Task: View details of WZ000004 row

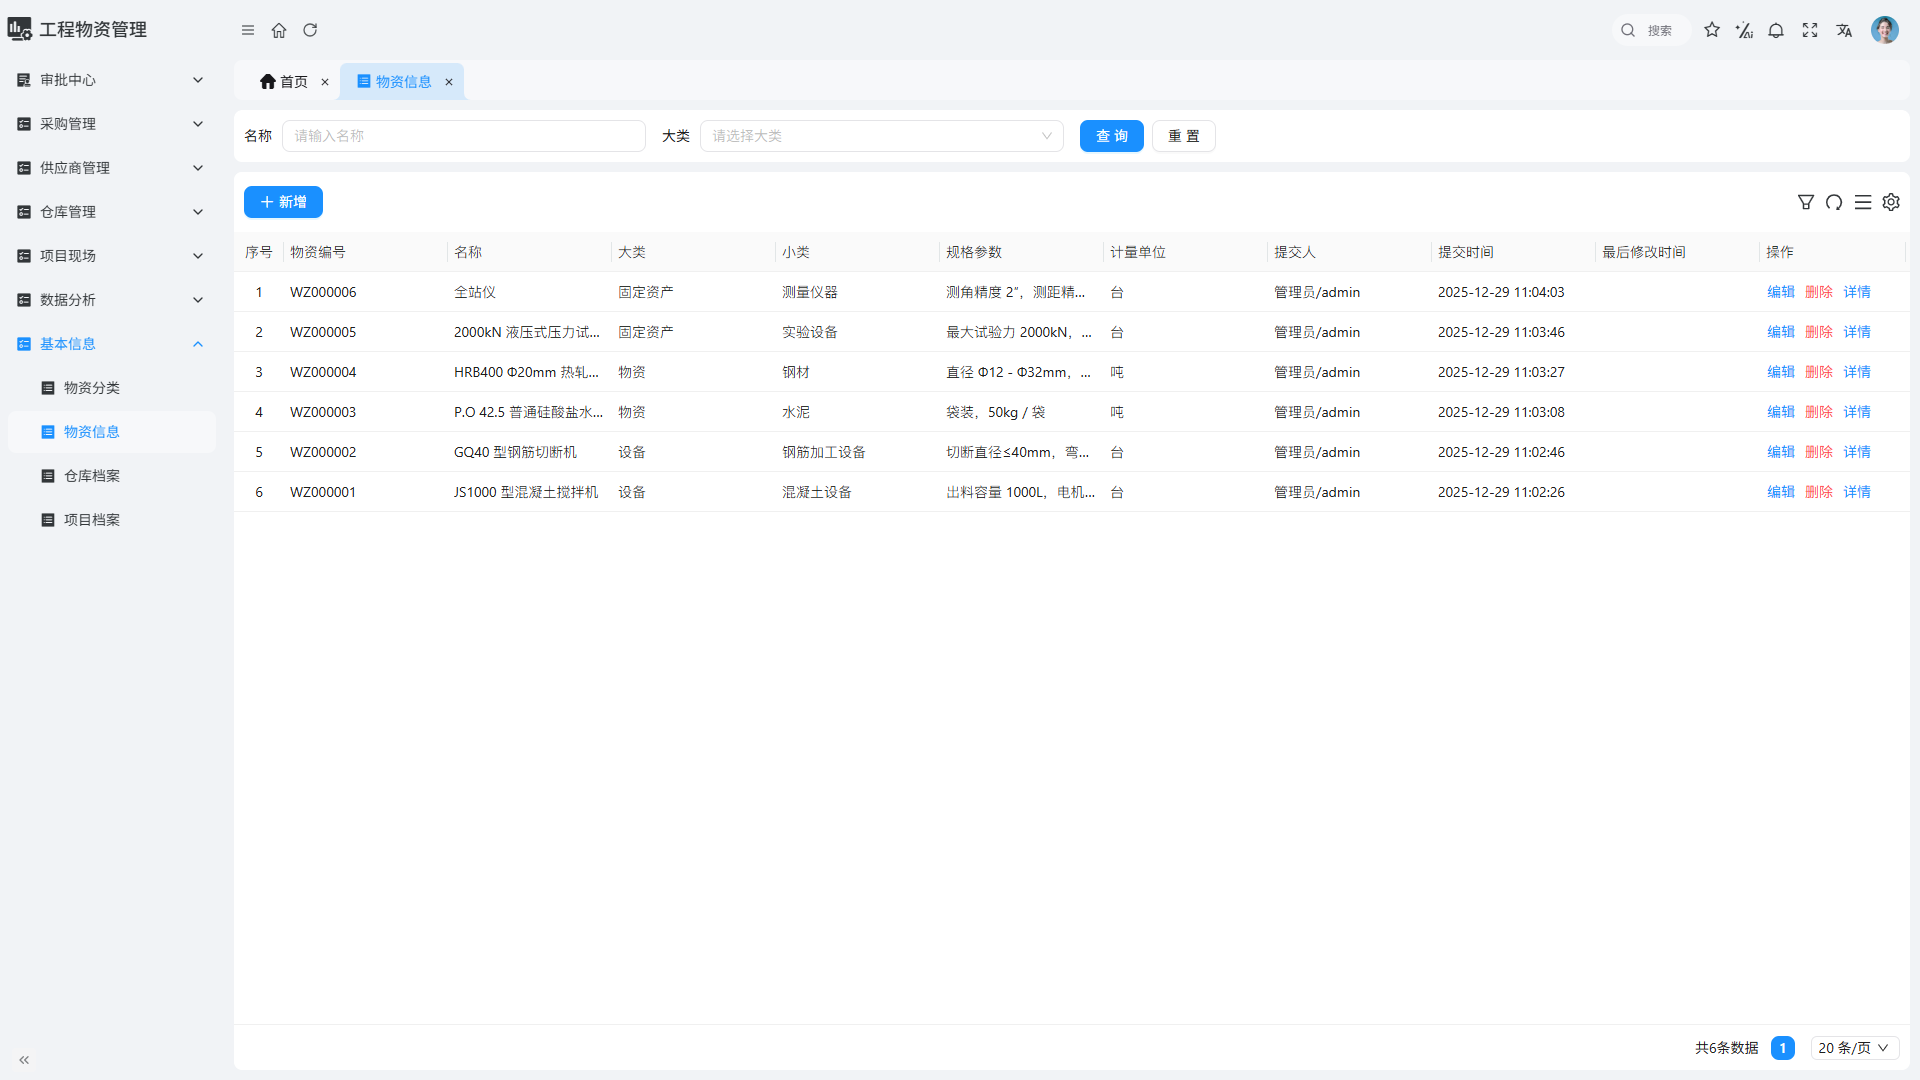Action: coord(1857,372)
